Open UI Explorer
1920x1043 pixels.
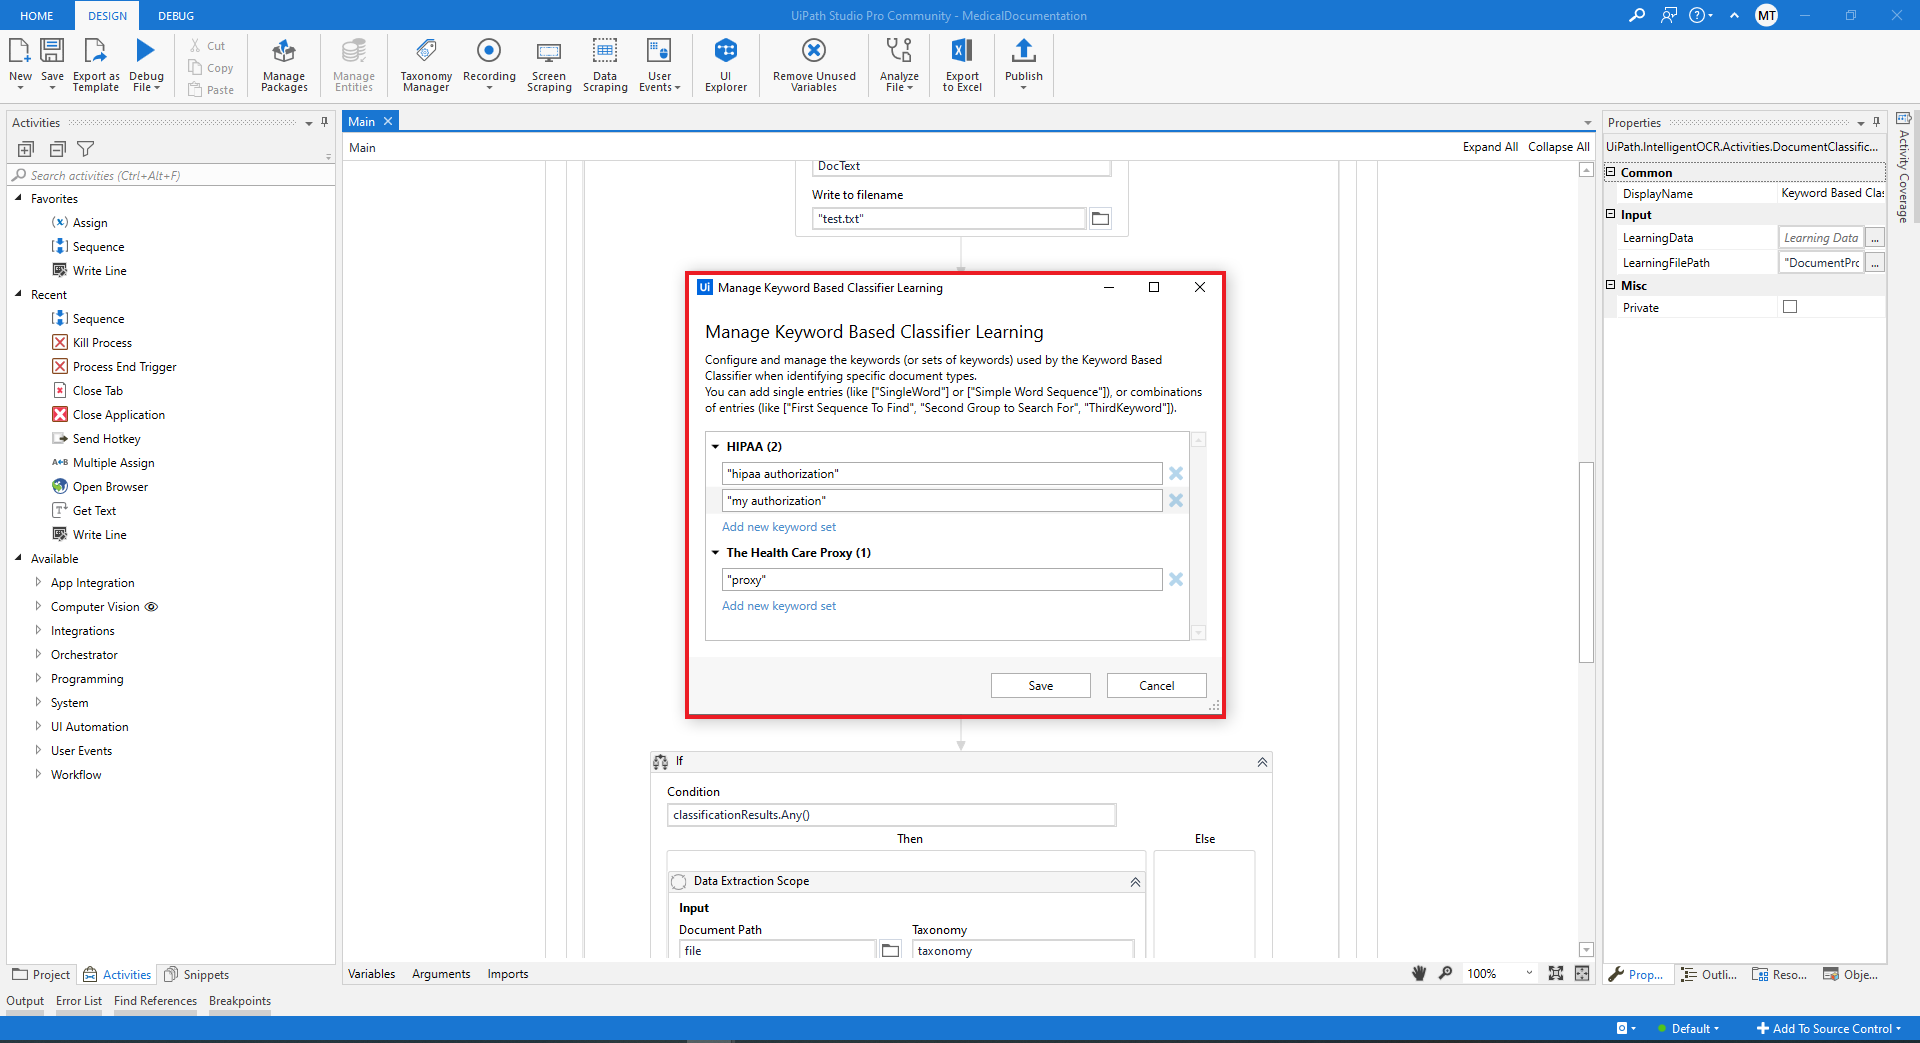click(x=725, y=65)
